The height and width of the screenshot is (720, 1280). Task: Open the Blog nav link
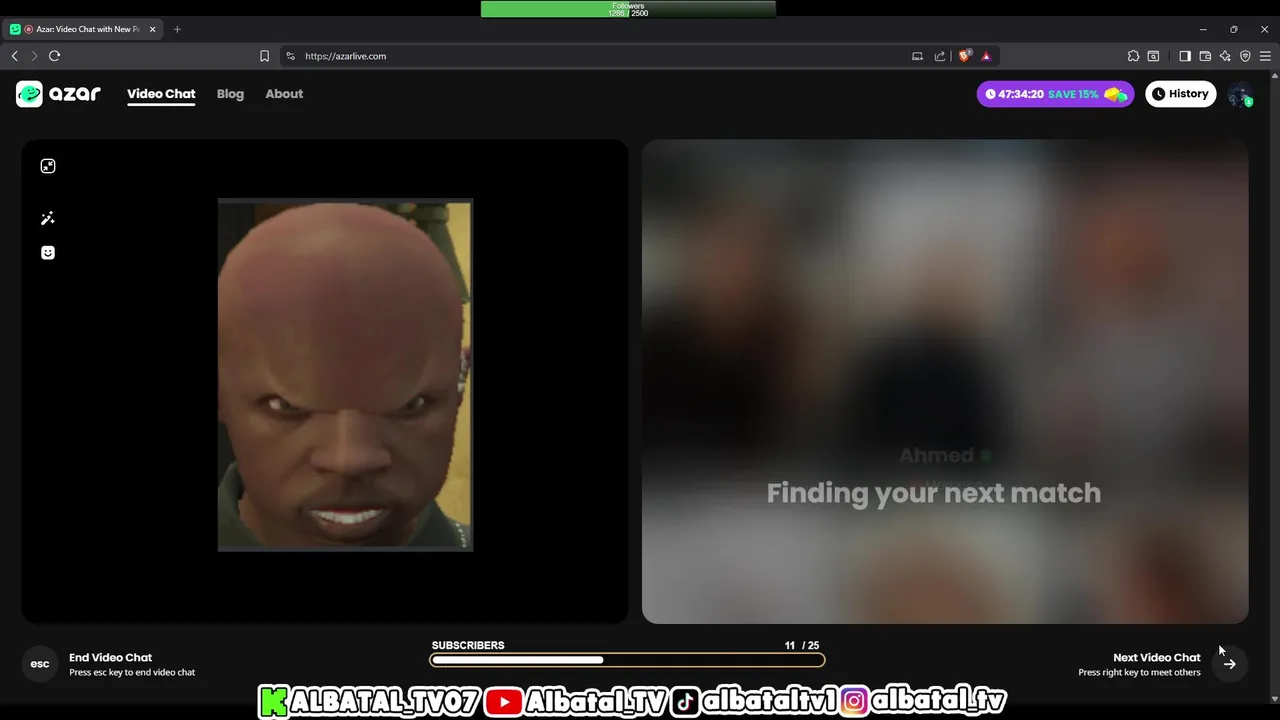click(x=230, y=94)
